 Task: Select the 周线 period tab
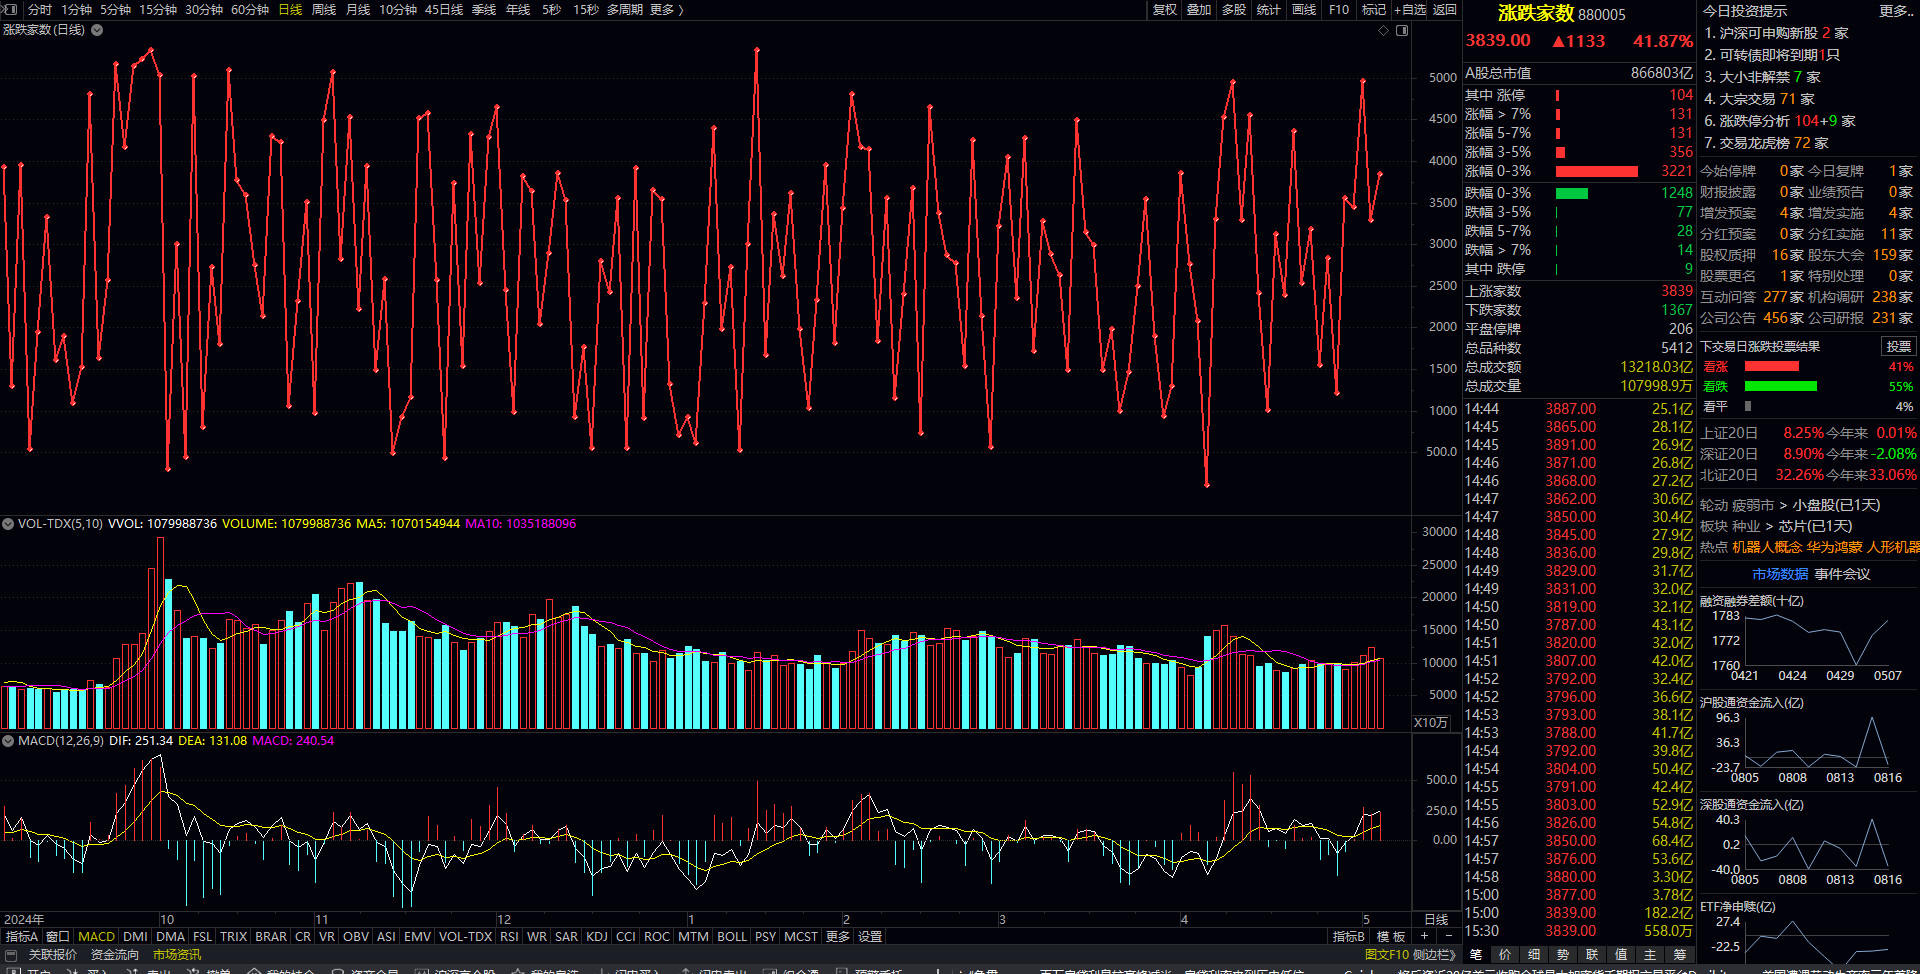pos(324,9)
